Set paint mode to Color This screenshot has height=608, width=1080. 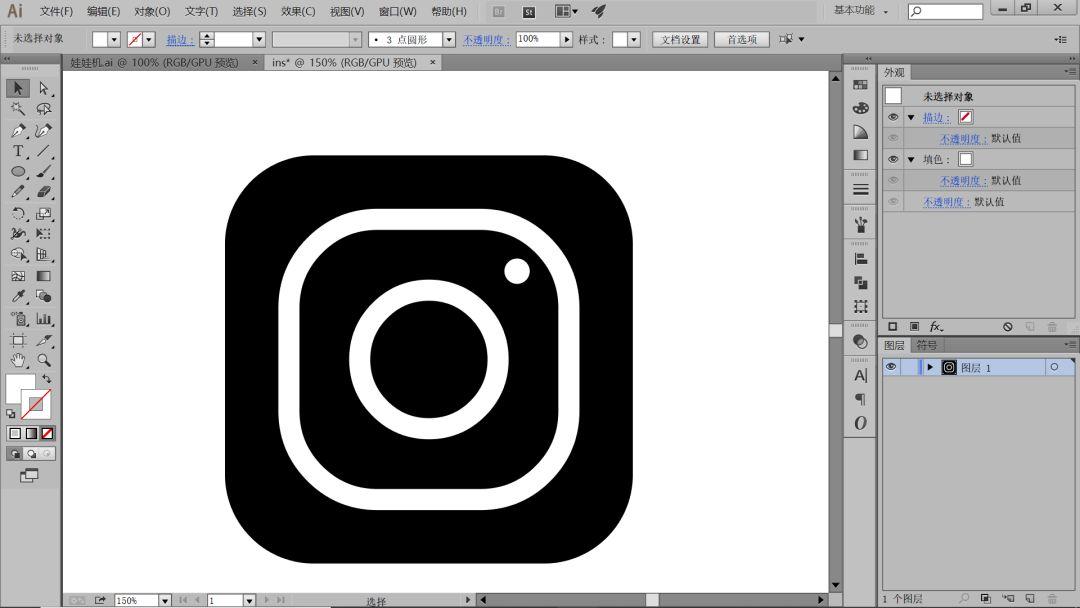click(x=15, y=433)
